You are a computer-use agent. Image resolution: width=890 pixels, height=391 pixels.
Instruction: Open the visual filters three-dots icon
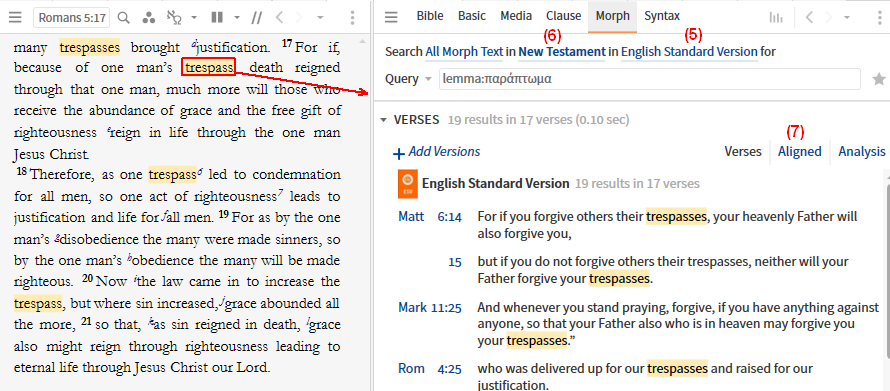pos(149,18)
